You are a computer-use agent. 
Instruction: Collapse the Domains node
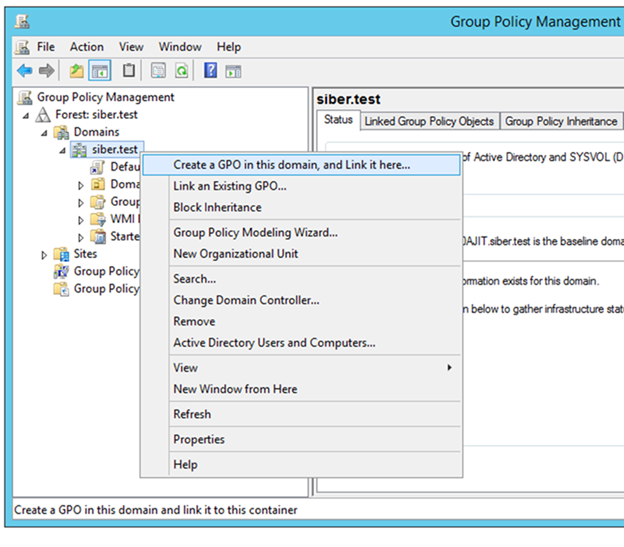[x=44, y=133]
